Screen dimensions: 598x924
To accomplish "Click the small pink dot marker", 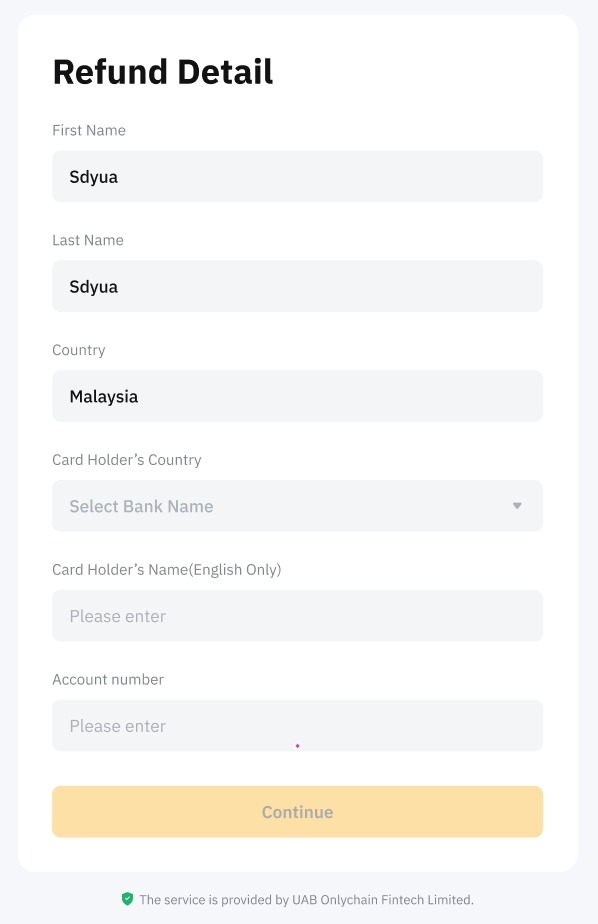I will point(298,746).
